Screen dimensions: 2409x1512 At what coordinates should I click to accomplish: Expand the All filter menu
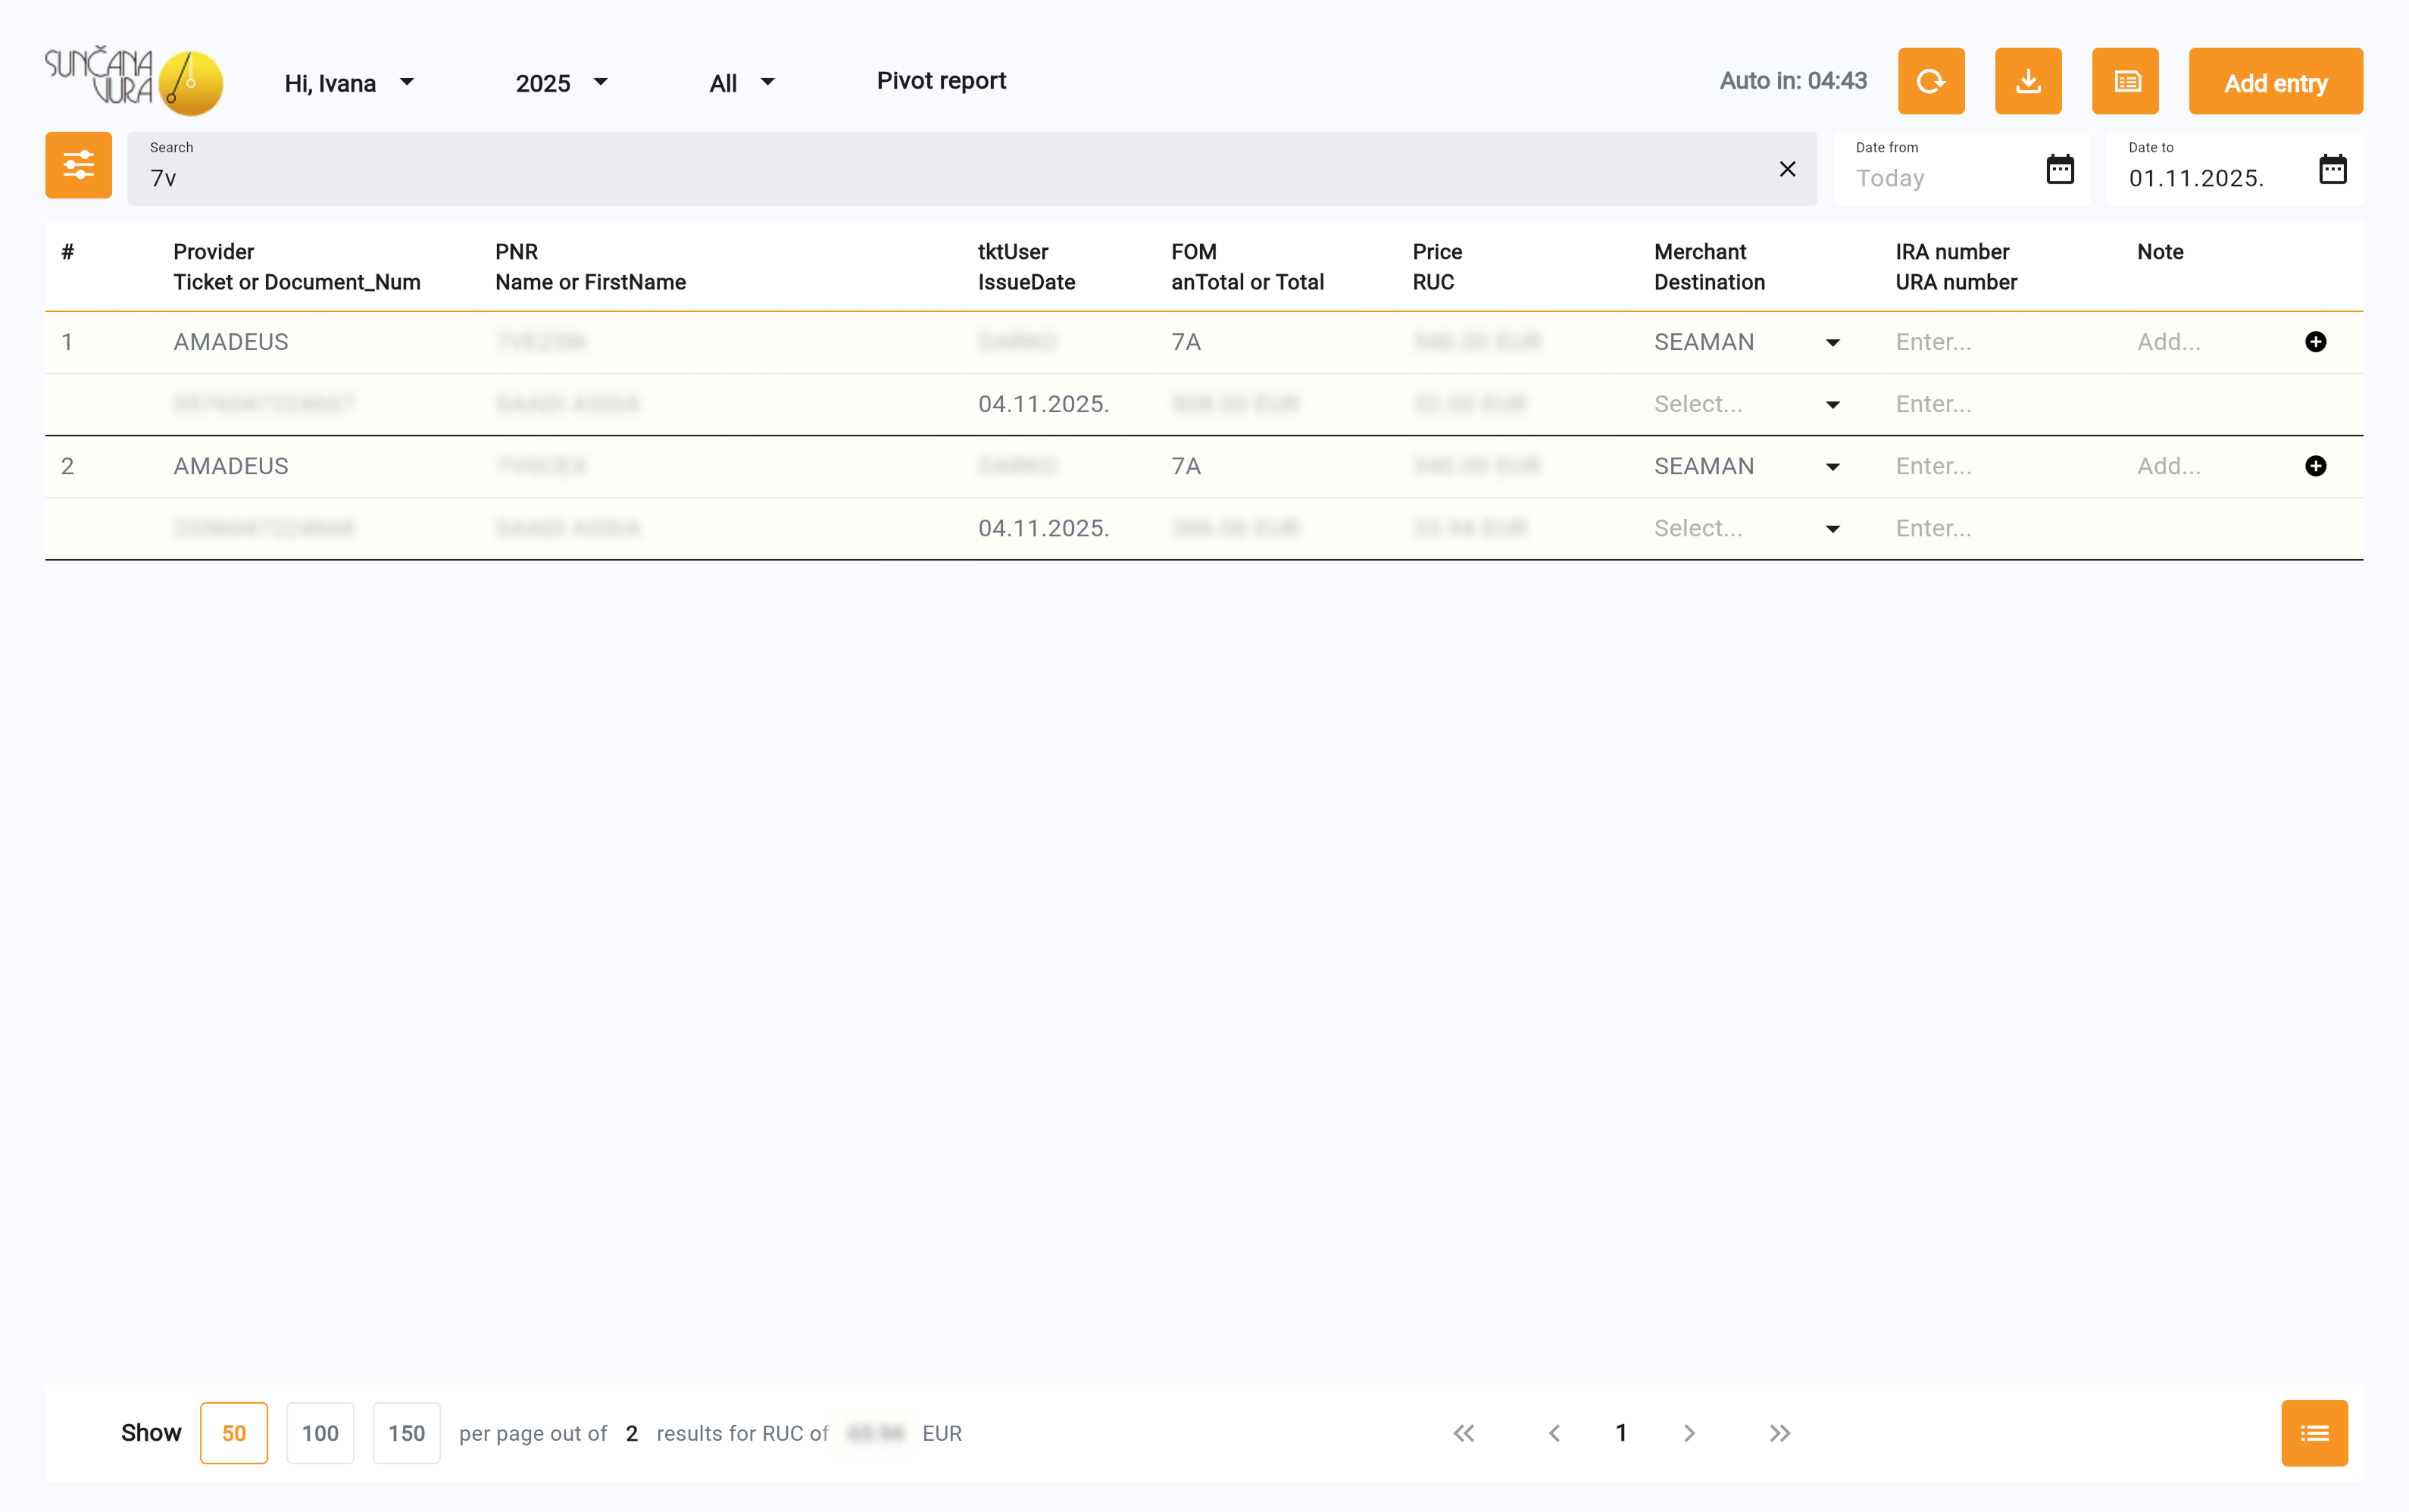click(x=741, y=83)
